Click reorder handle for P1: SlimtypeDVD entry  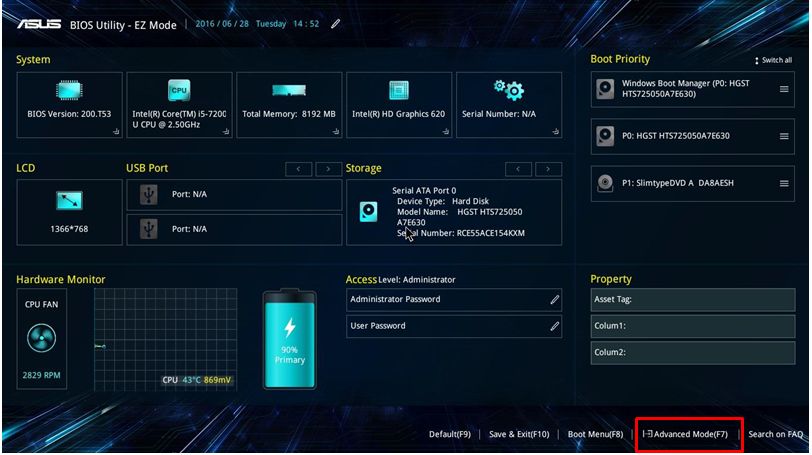(784, 183)
